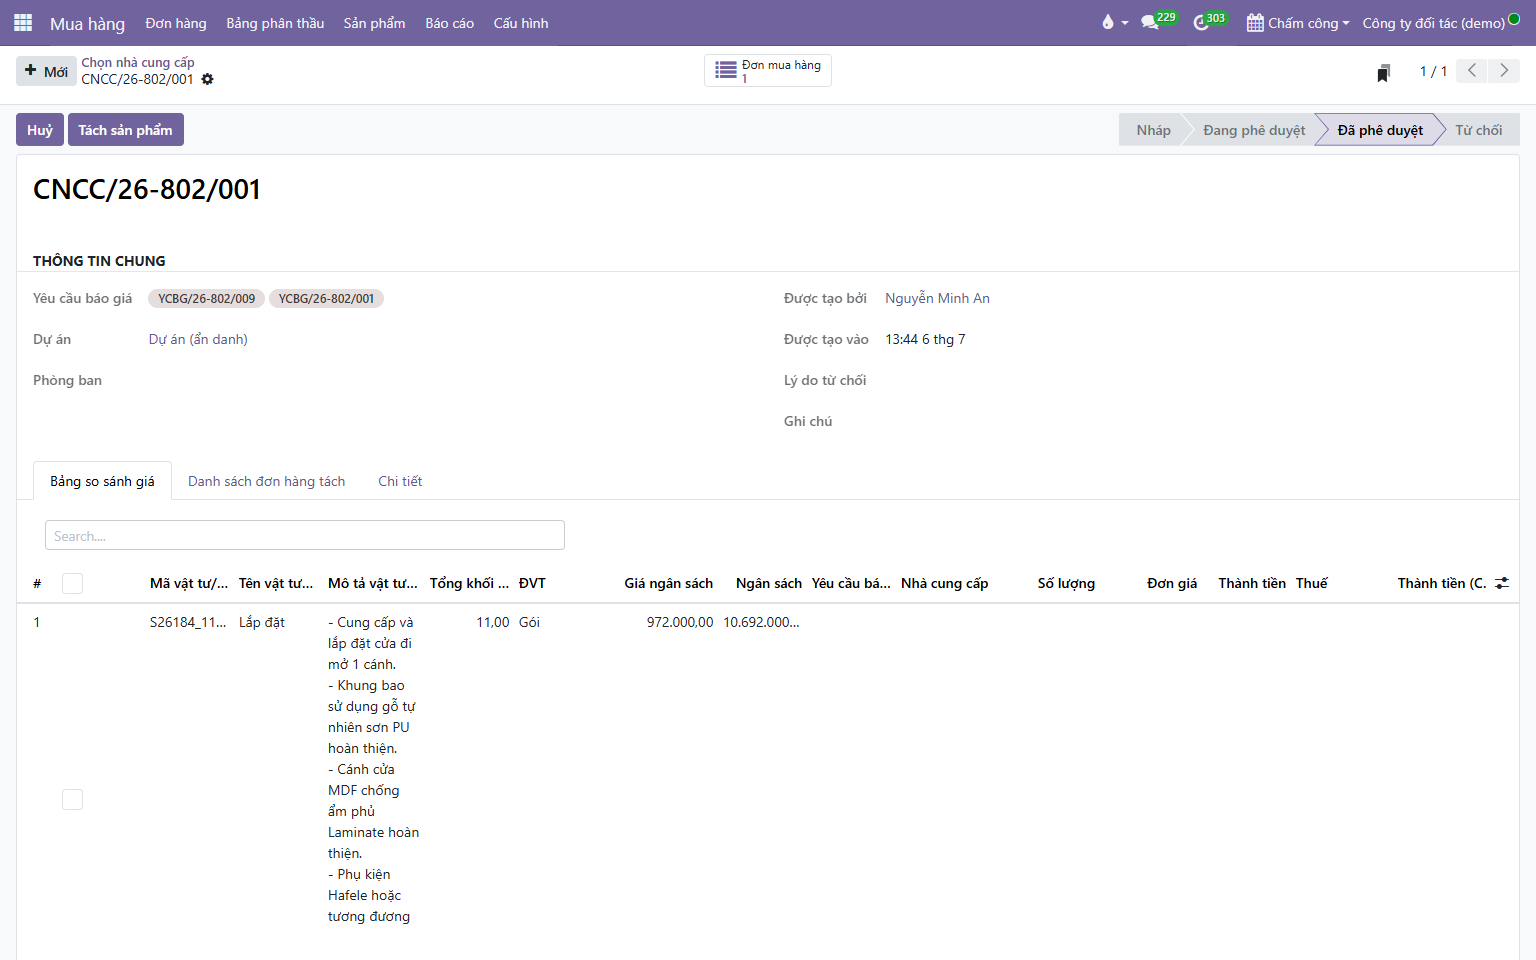Click the Huỷ button
1536x960 pixels.
point(40,130)
